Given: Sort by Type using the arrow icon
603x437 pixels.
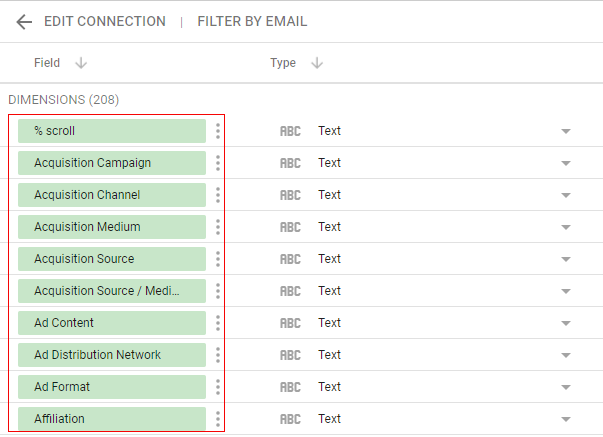Looking at the screenshot, I should [316, 63].
